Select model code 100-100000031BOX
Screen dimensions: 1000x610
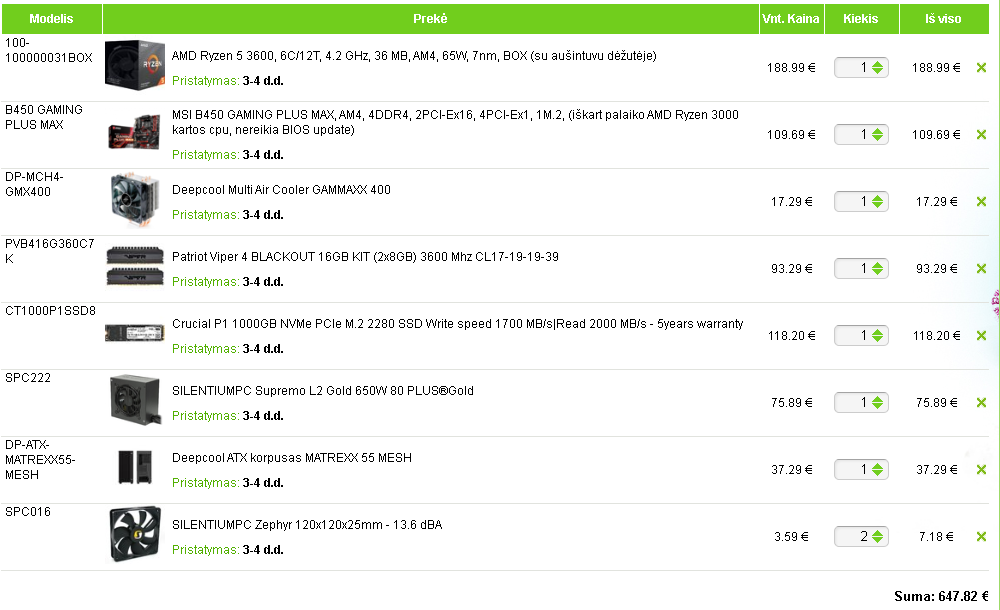(48, 50)
